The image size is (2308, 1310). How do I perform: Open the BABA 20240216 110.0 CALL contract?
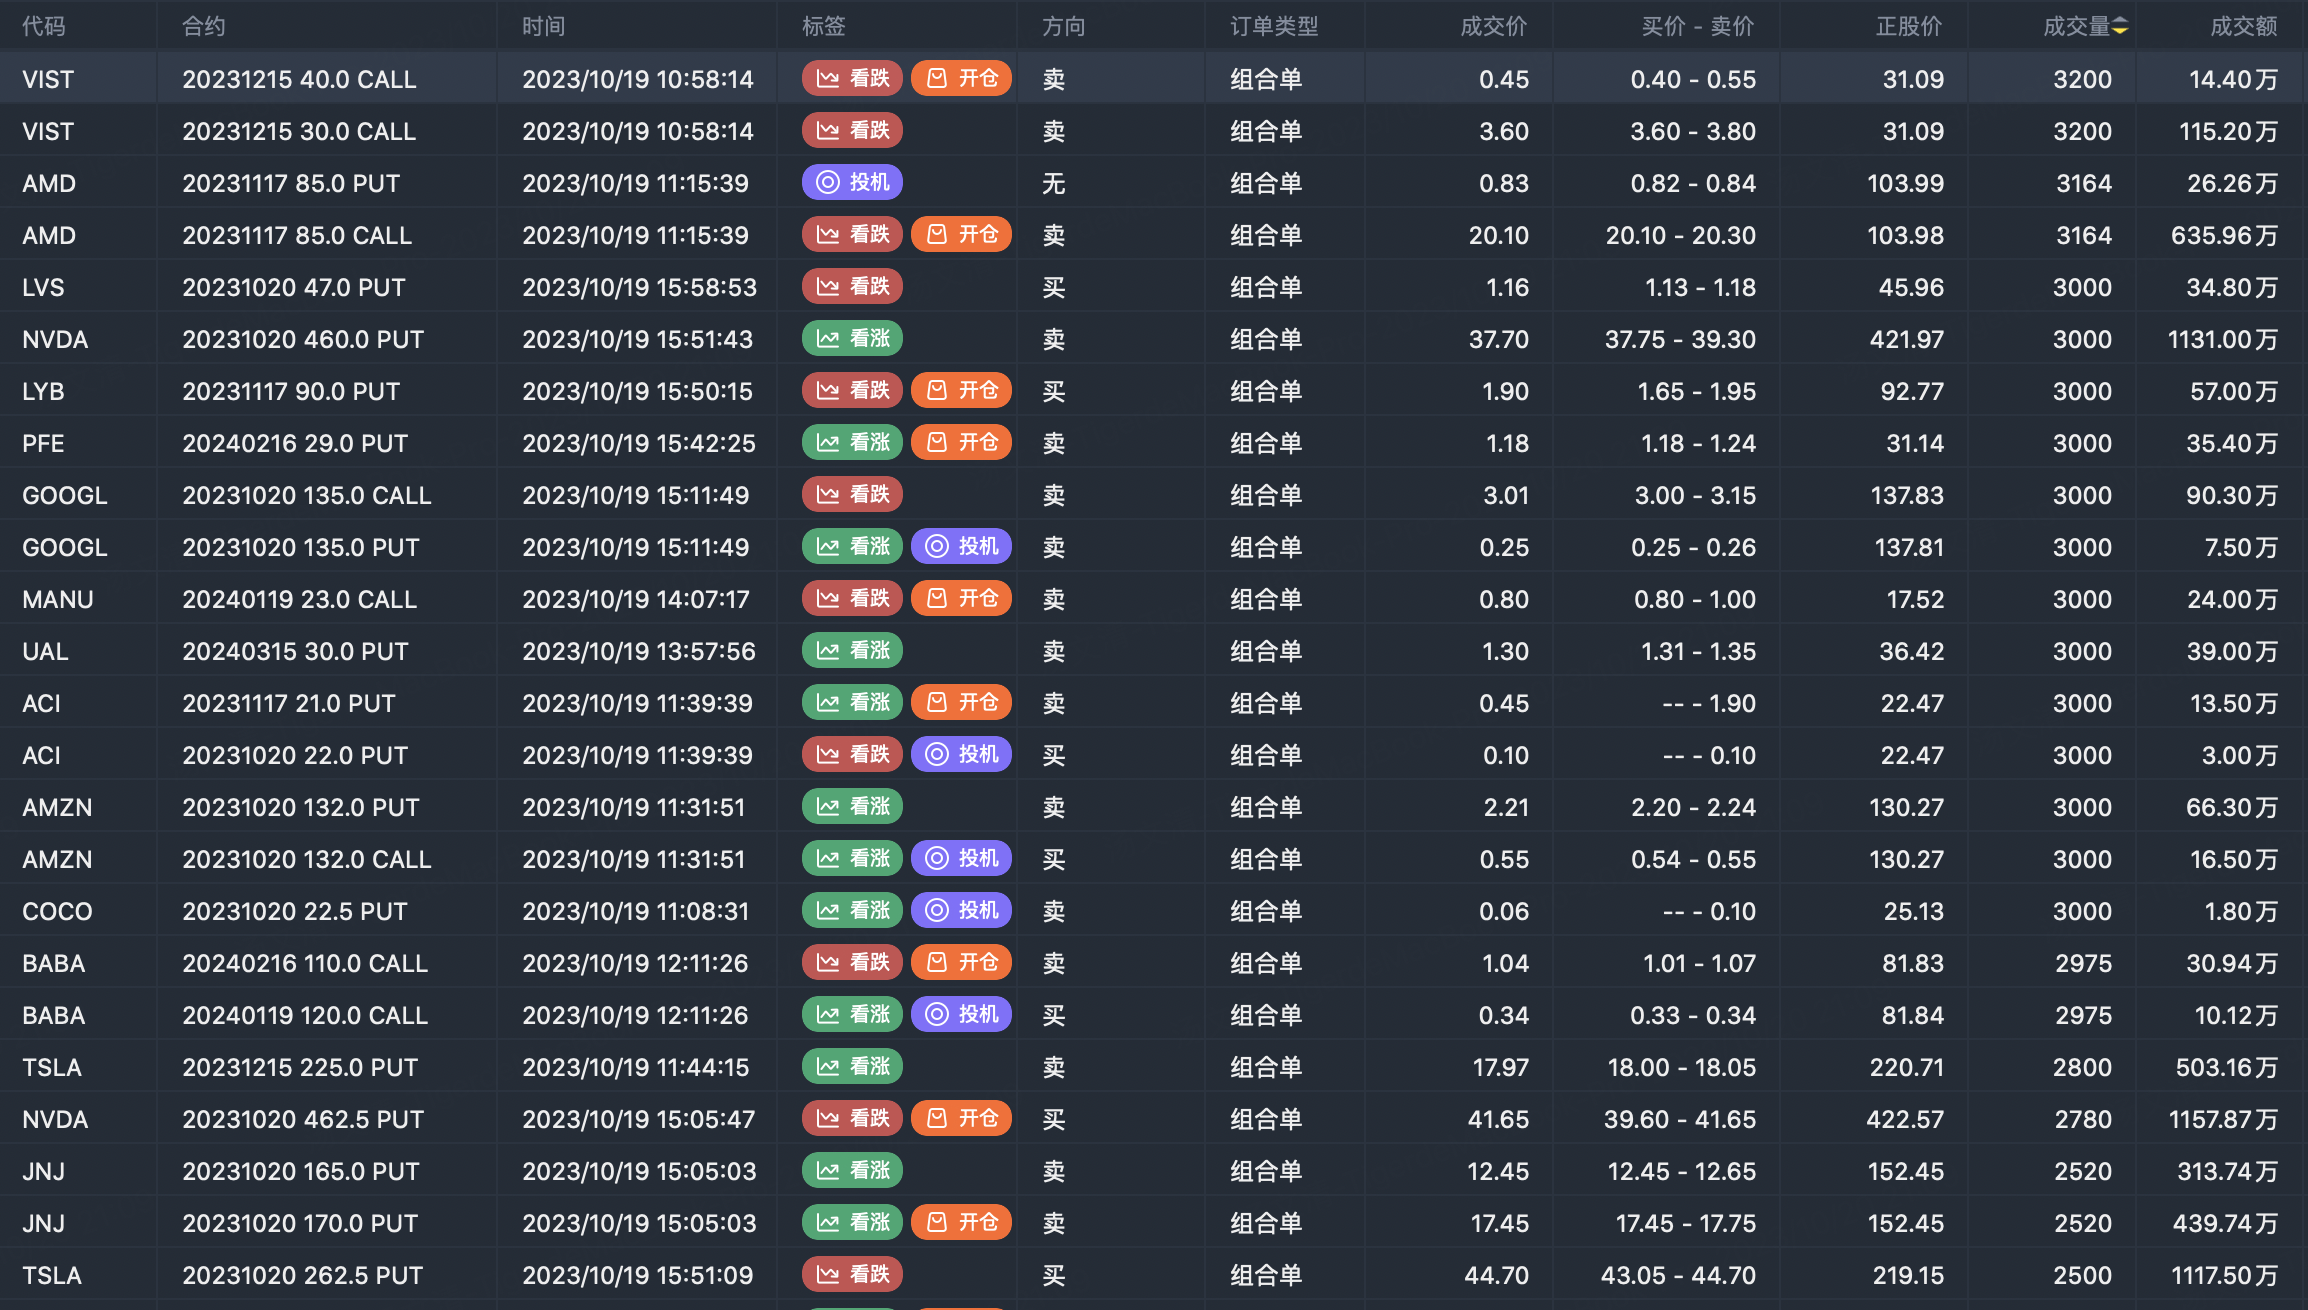[x=305, y=963]
